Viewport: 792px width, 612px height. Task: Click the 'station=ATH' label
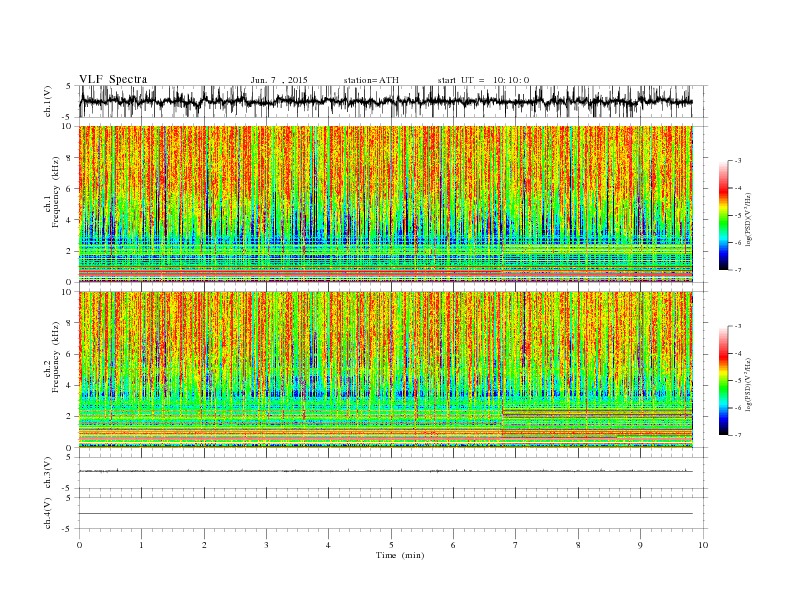(371, 80)
